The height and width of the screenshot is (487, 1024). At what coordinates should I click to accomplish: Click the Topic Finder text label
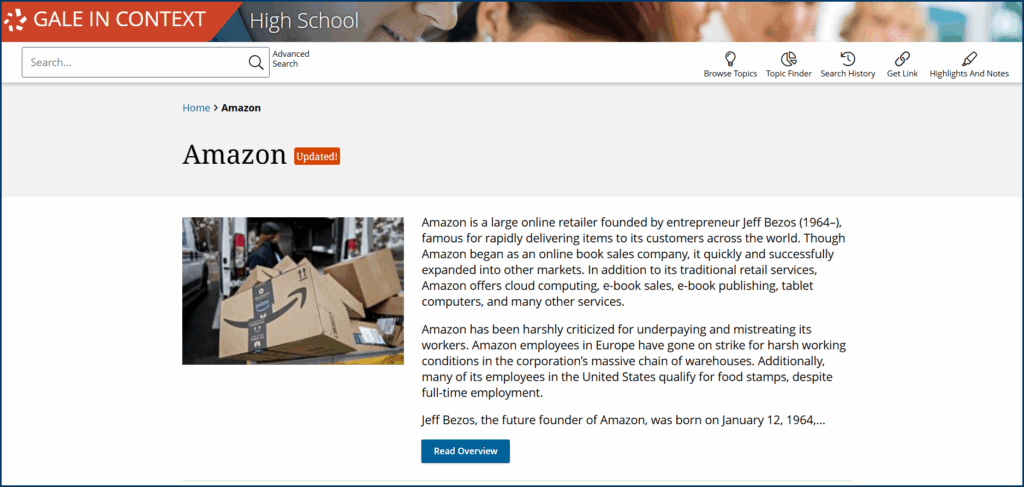[x=788, y=74]
